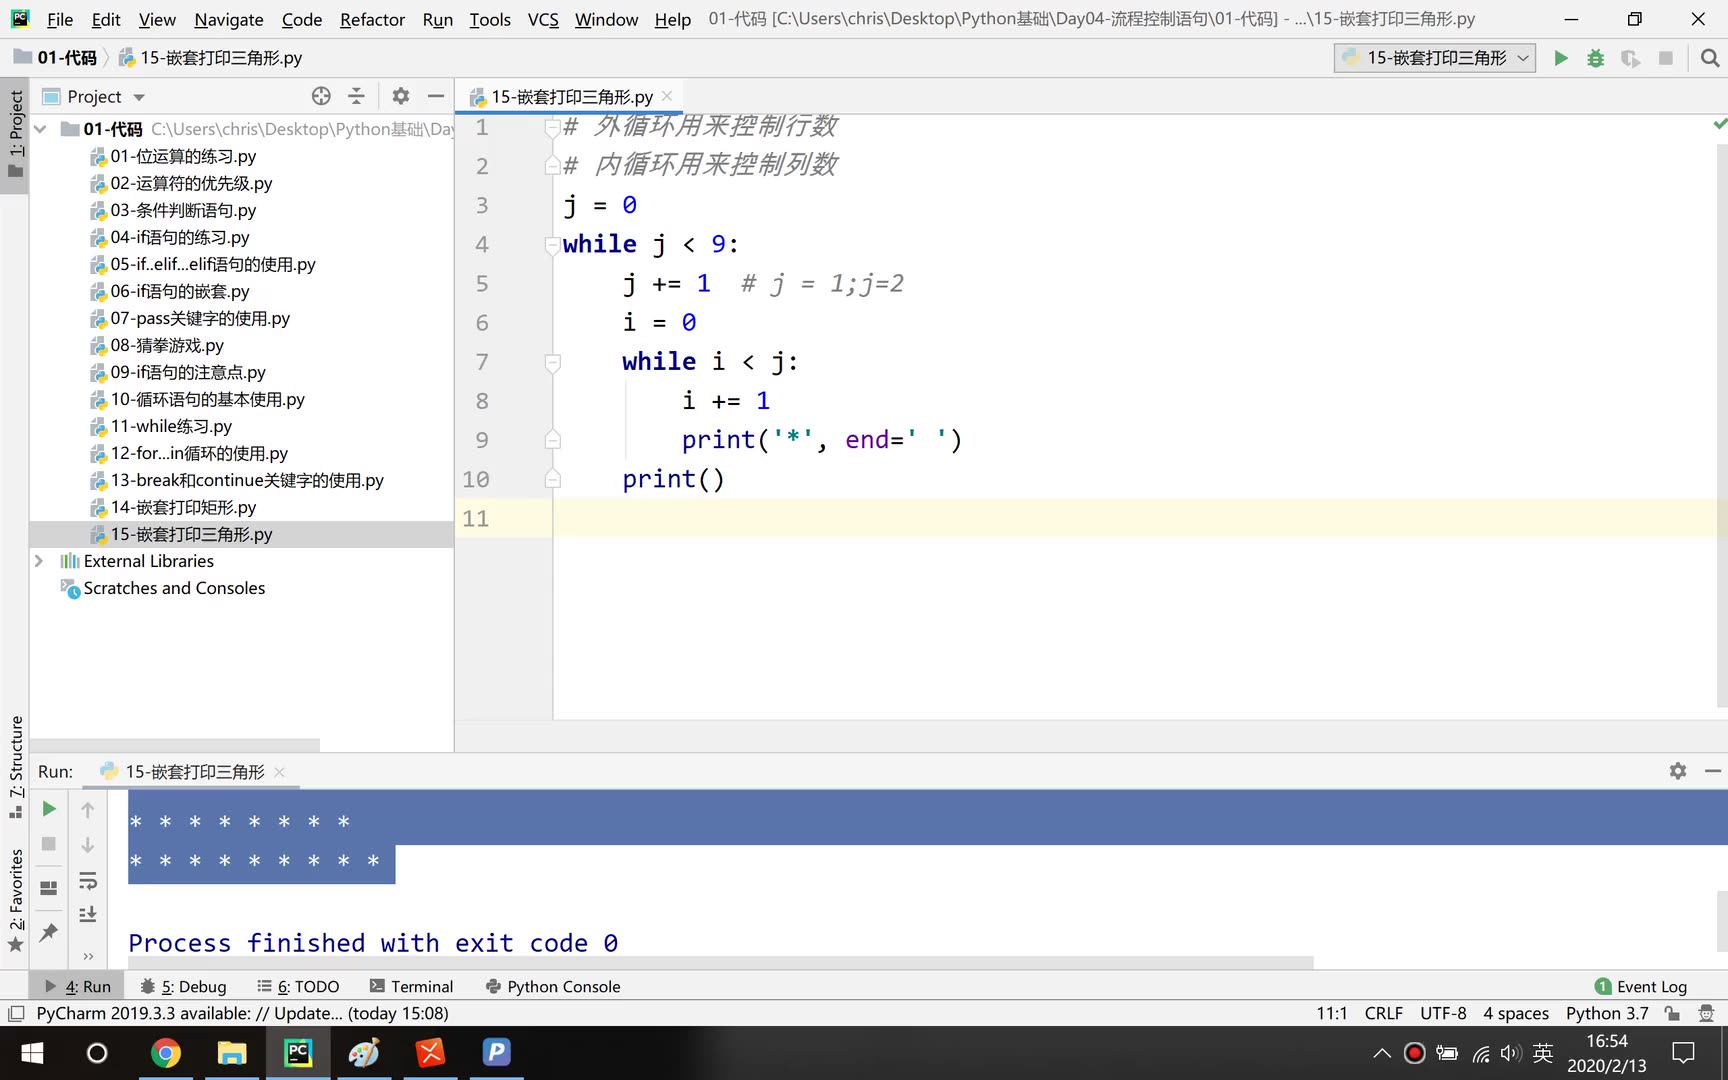Change UTF-8 file encoding

click(x=1443, y=1013)
